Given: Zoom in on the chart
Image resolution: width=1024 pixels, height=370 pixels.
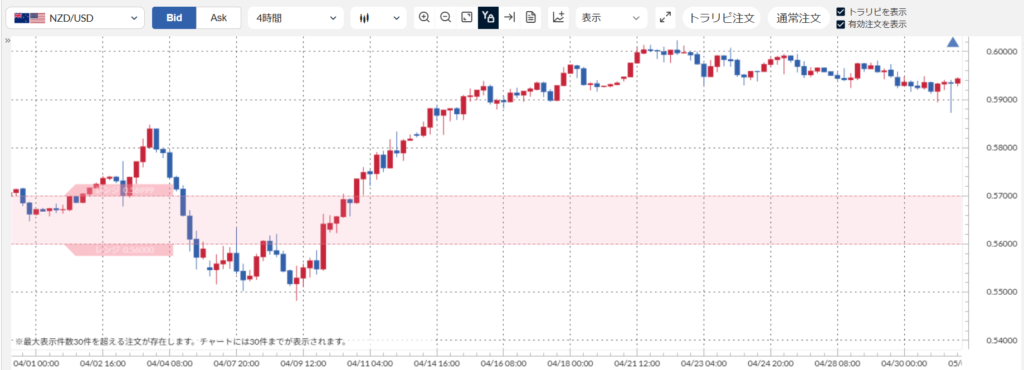Looking at the screenshot, I should click(424, 18).
